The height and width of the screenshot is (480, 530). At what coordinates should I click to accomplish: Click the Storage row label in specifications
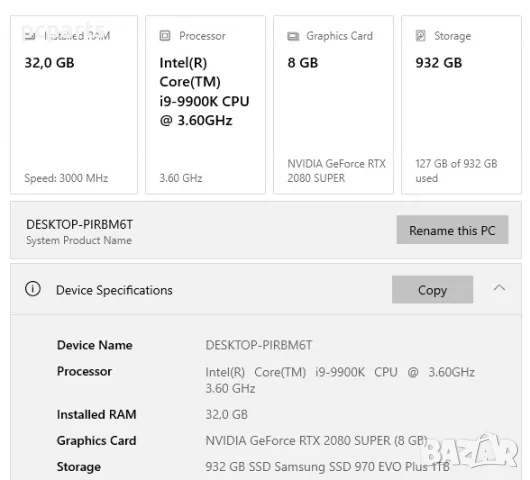coord(78,467)
